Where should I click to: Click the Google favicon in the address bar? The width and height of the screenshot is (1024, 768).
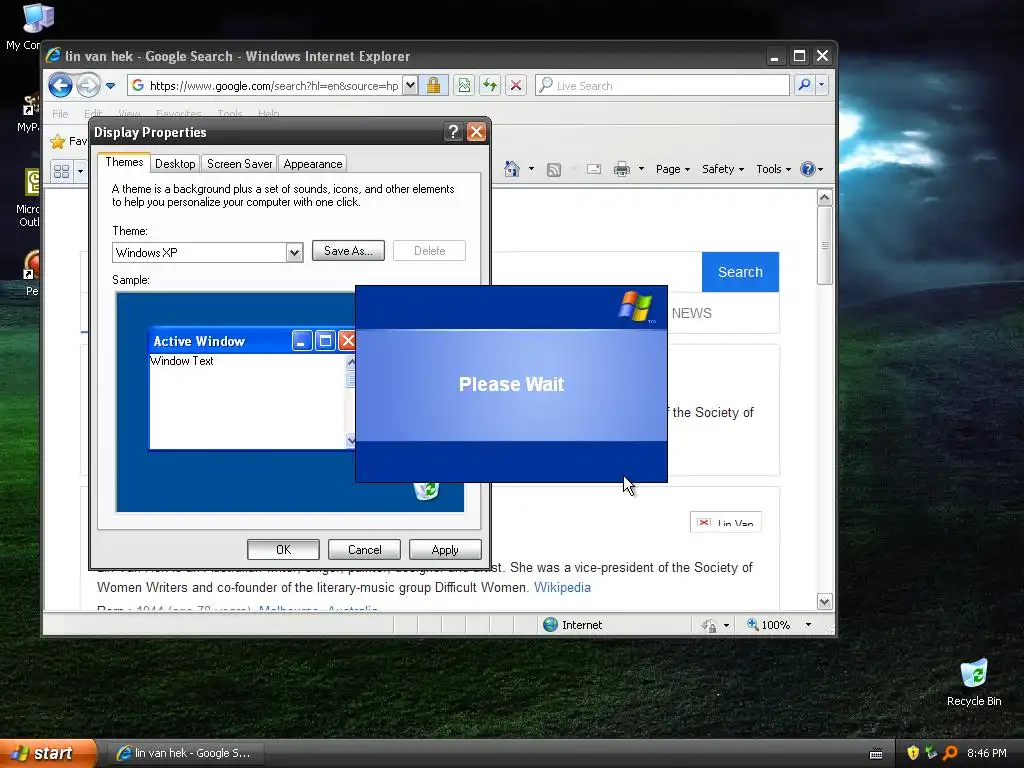(x=138, y=86)
